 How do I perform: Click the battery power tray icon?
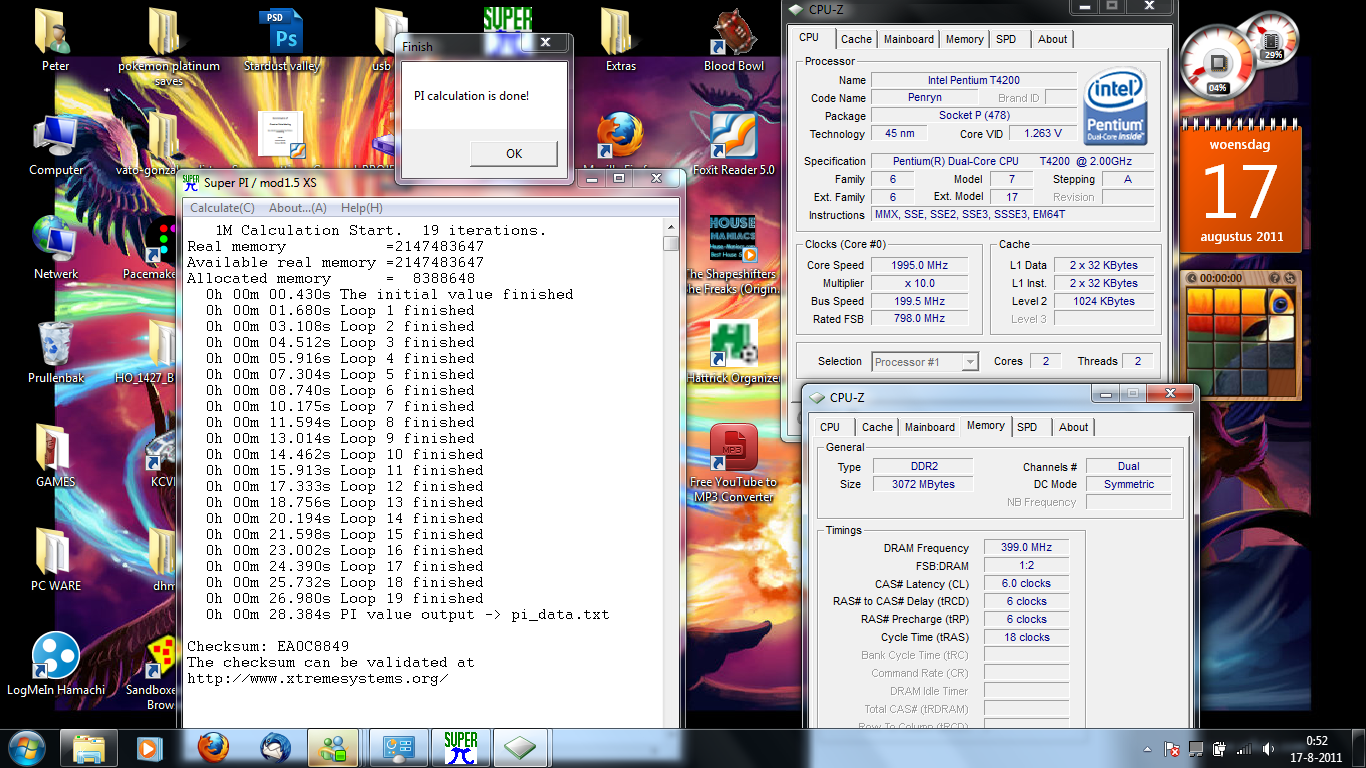click(x=1220, y=749)
